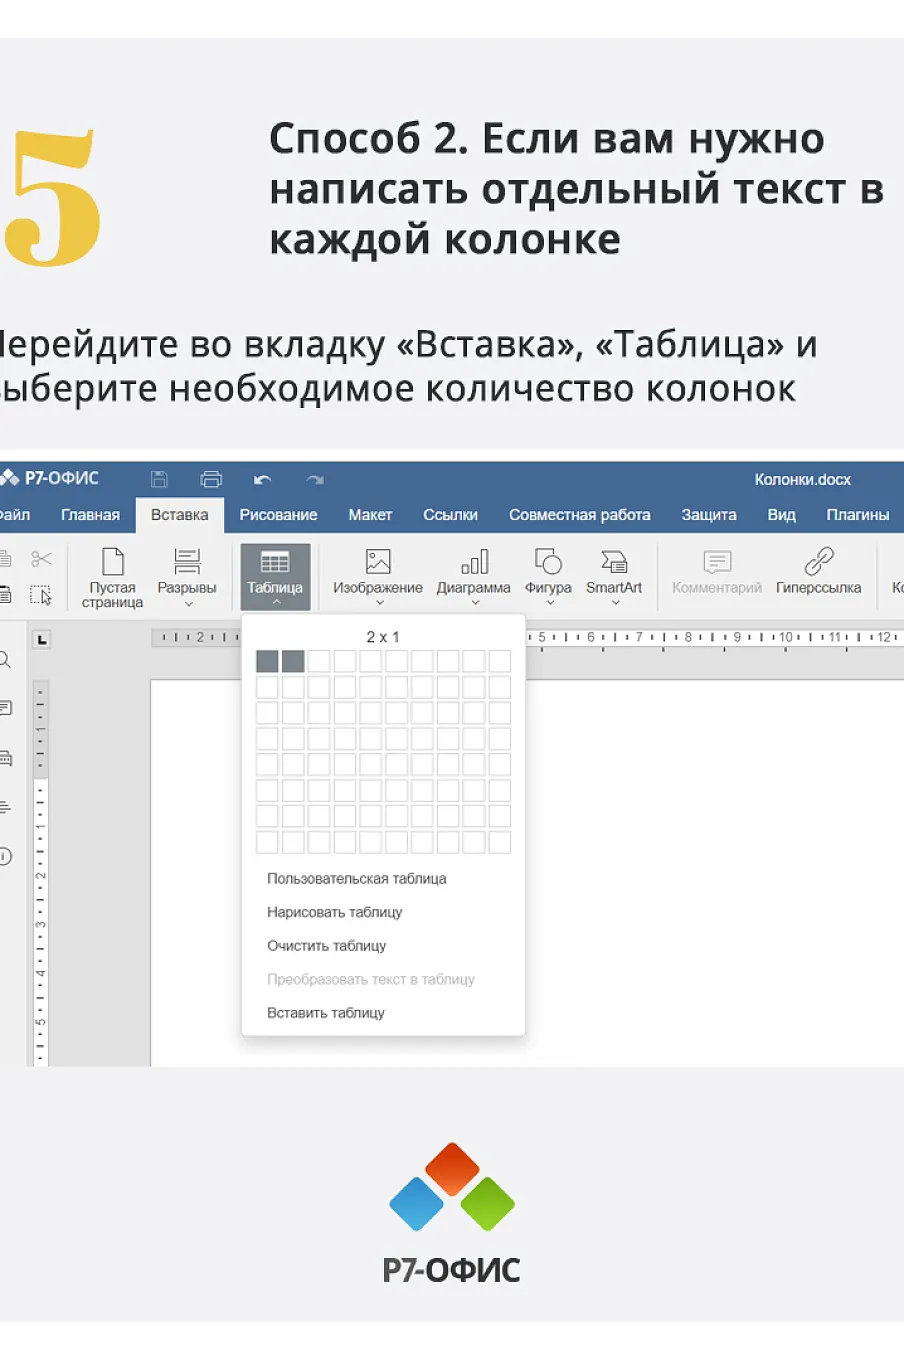Click Очистить таблицу menu entry
Viewport: 904px width, 1360px height.
coord(327,946)
